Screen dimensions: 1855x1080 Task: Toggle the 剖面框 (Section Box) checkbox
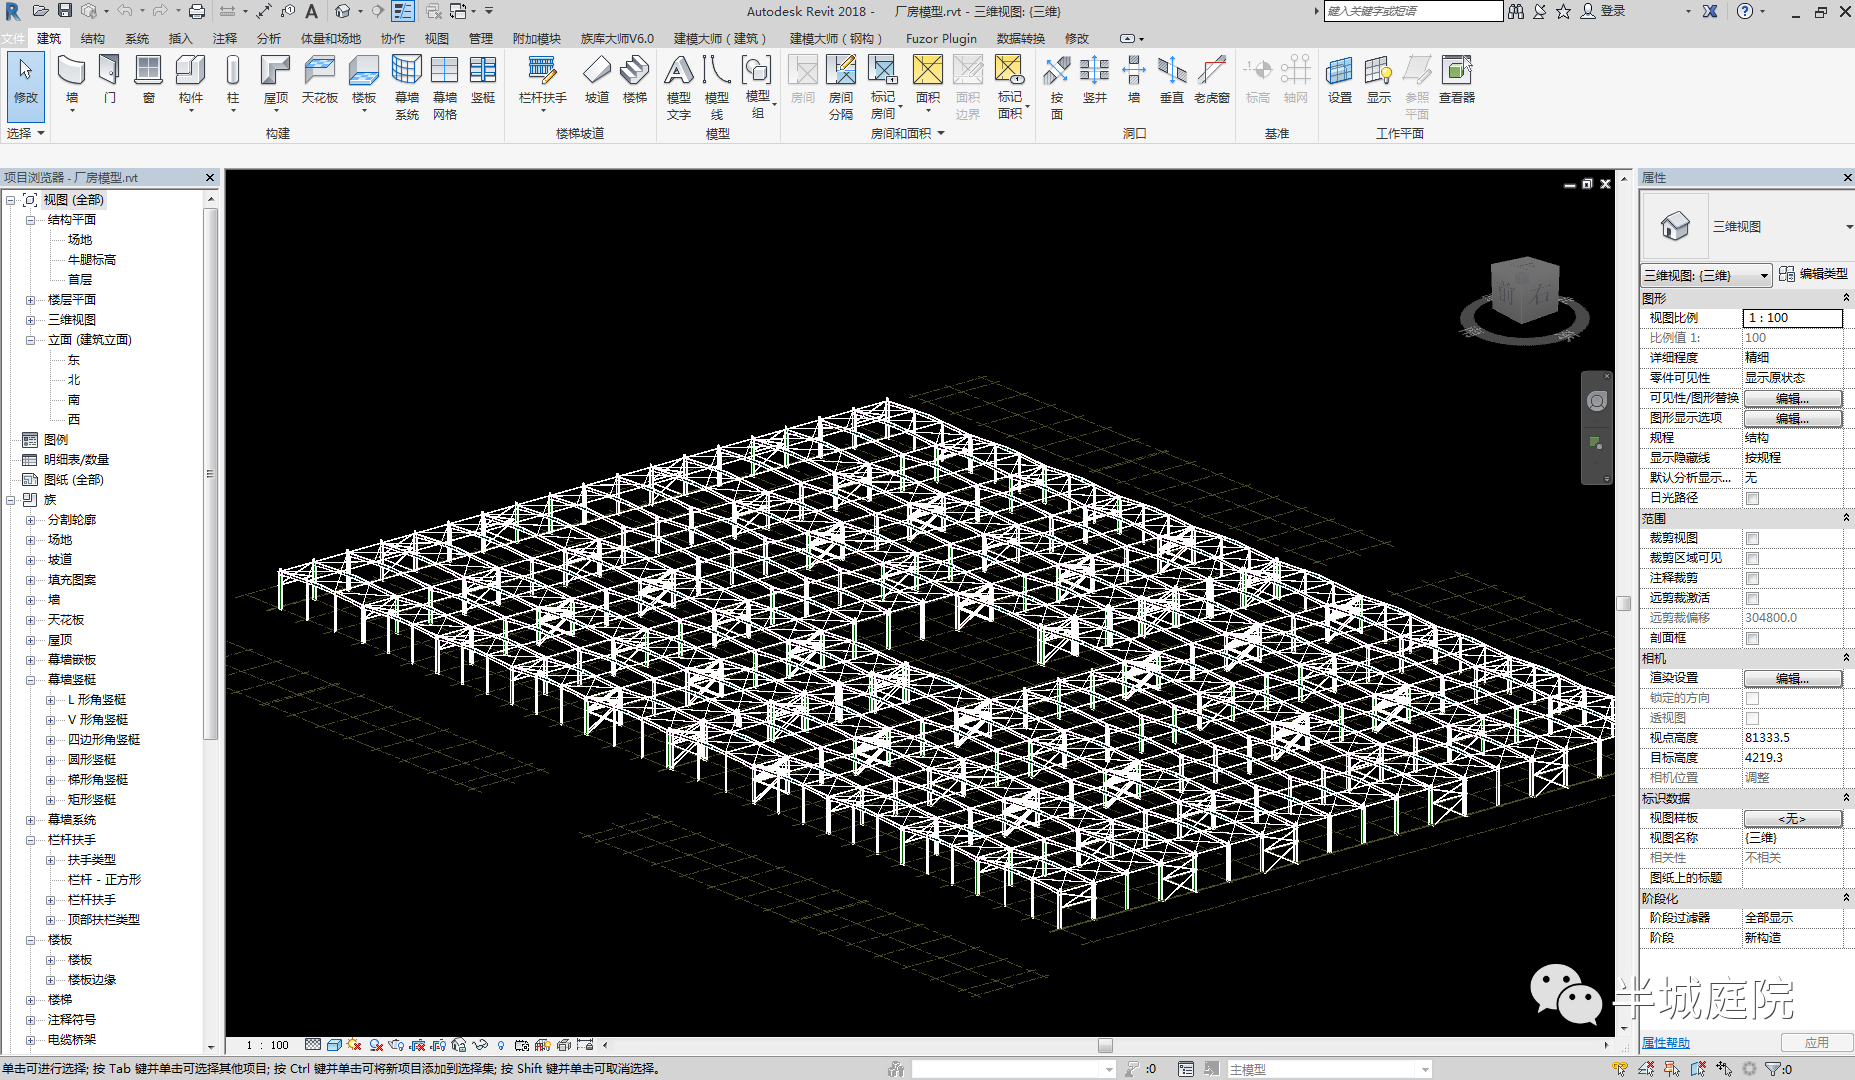[x=1752, y=638]
